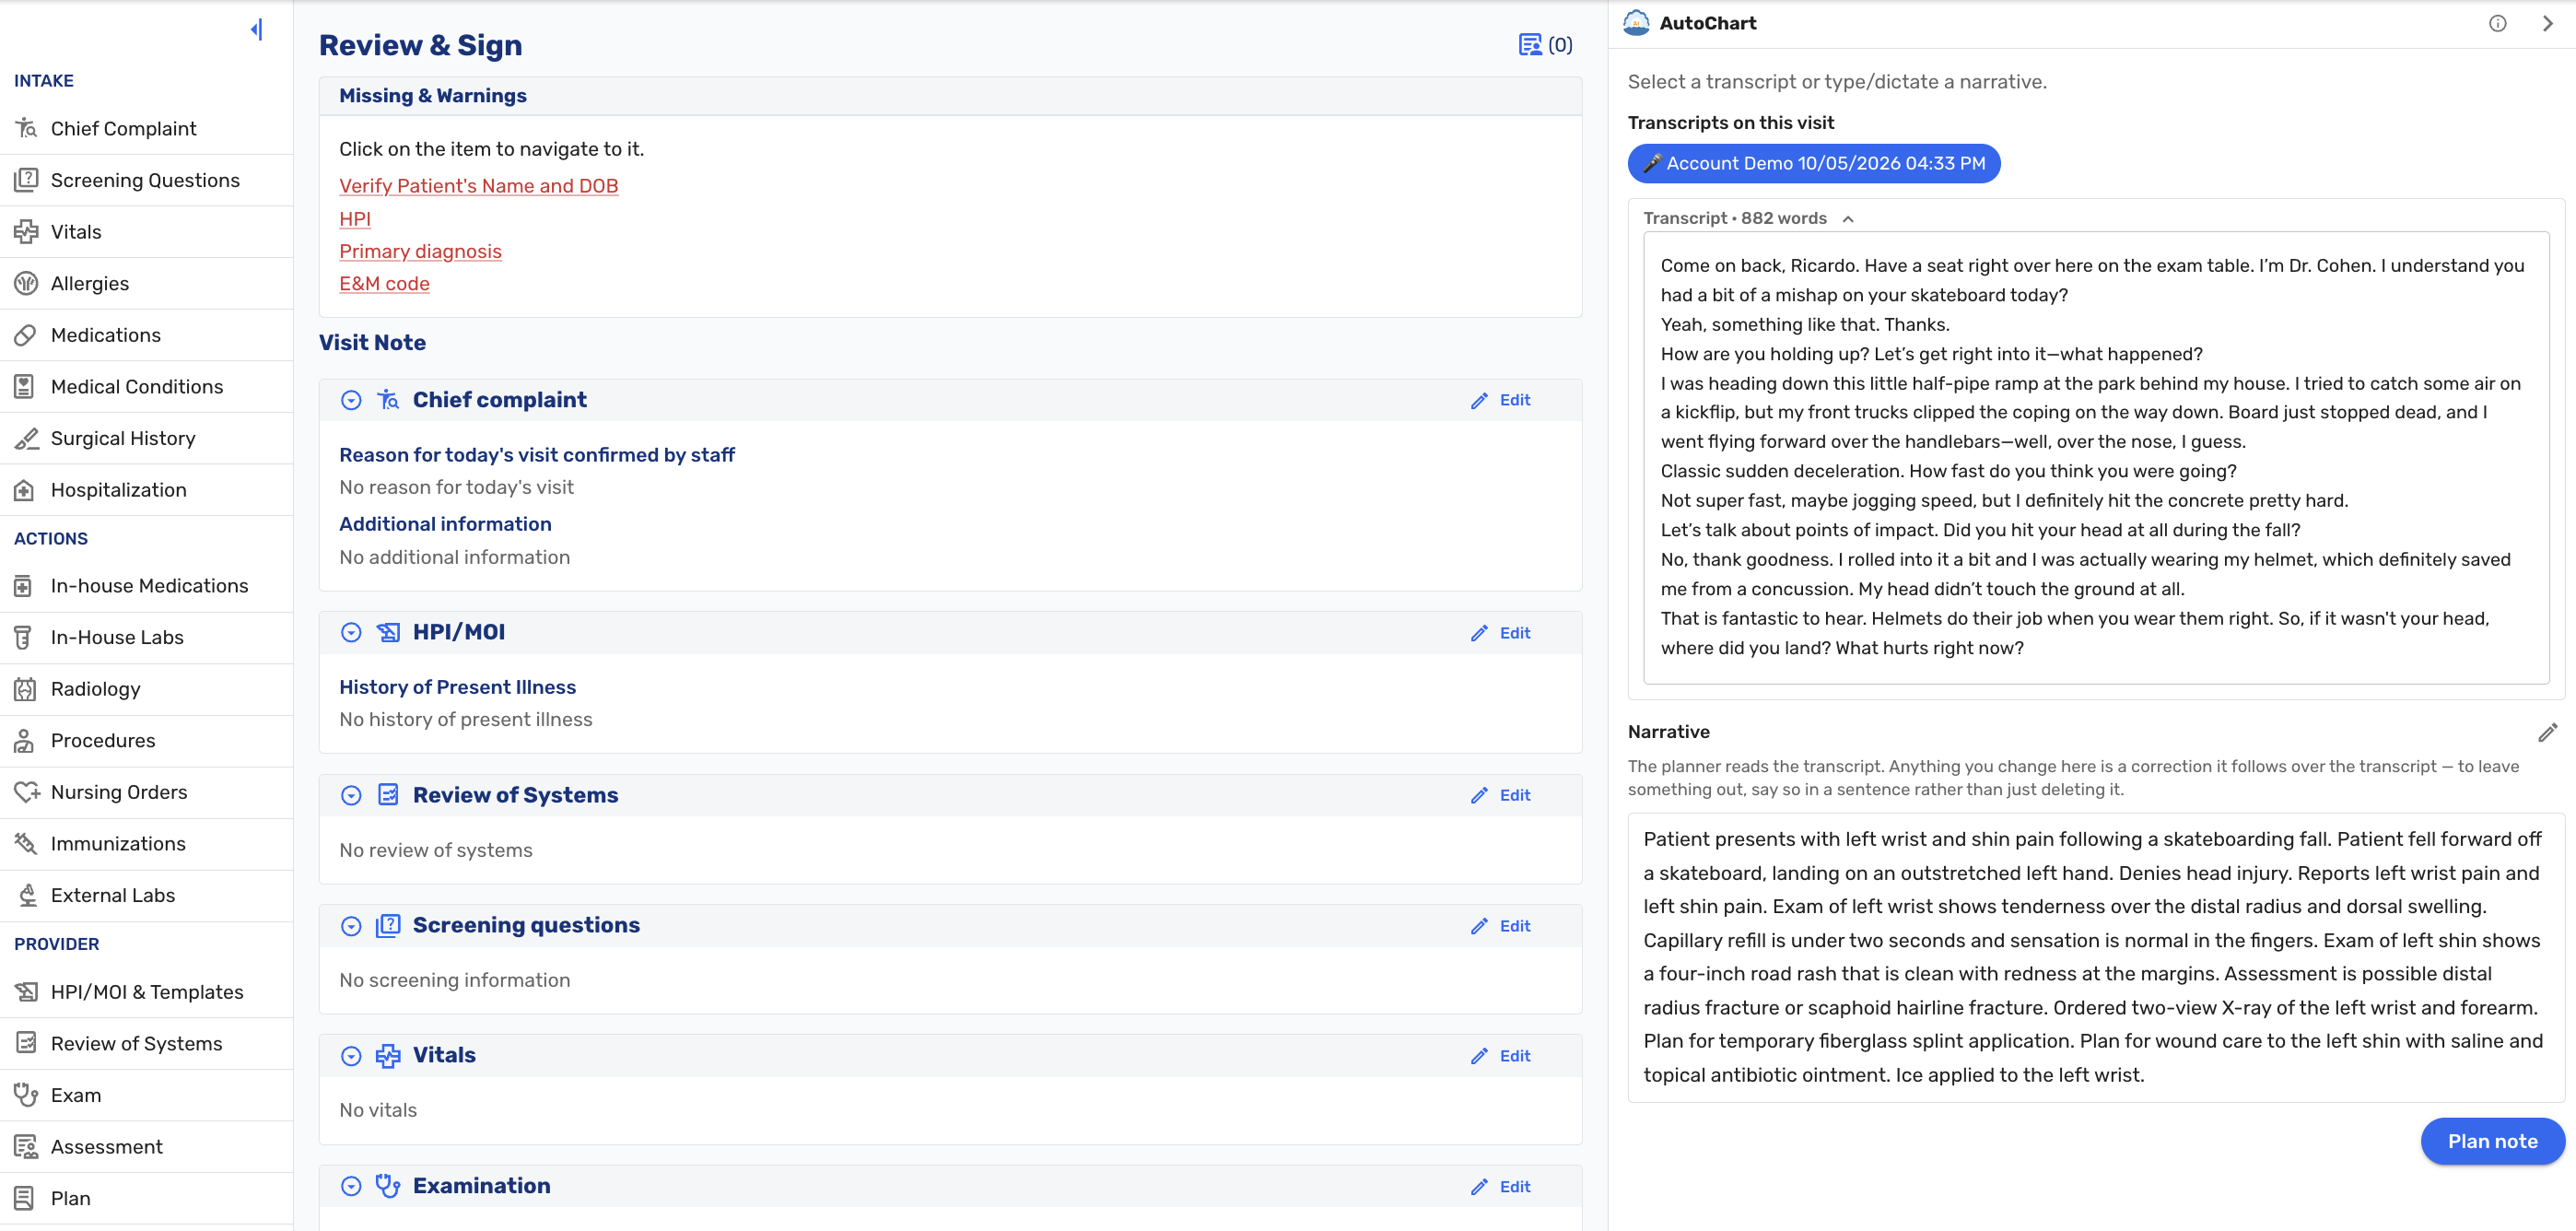Go to Allergies in the Intake sidebar
2576x1231 pixels.
(x=146, y=283)
